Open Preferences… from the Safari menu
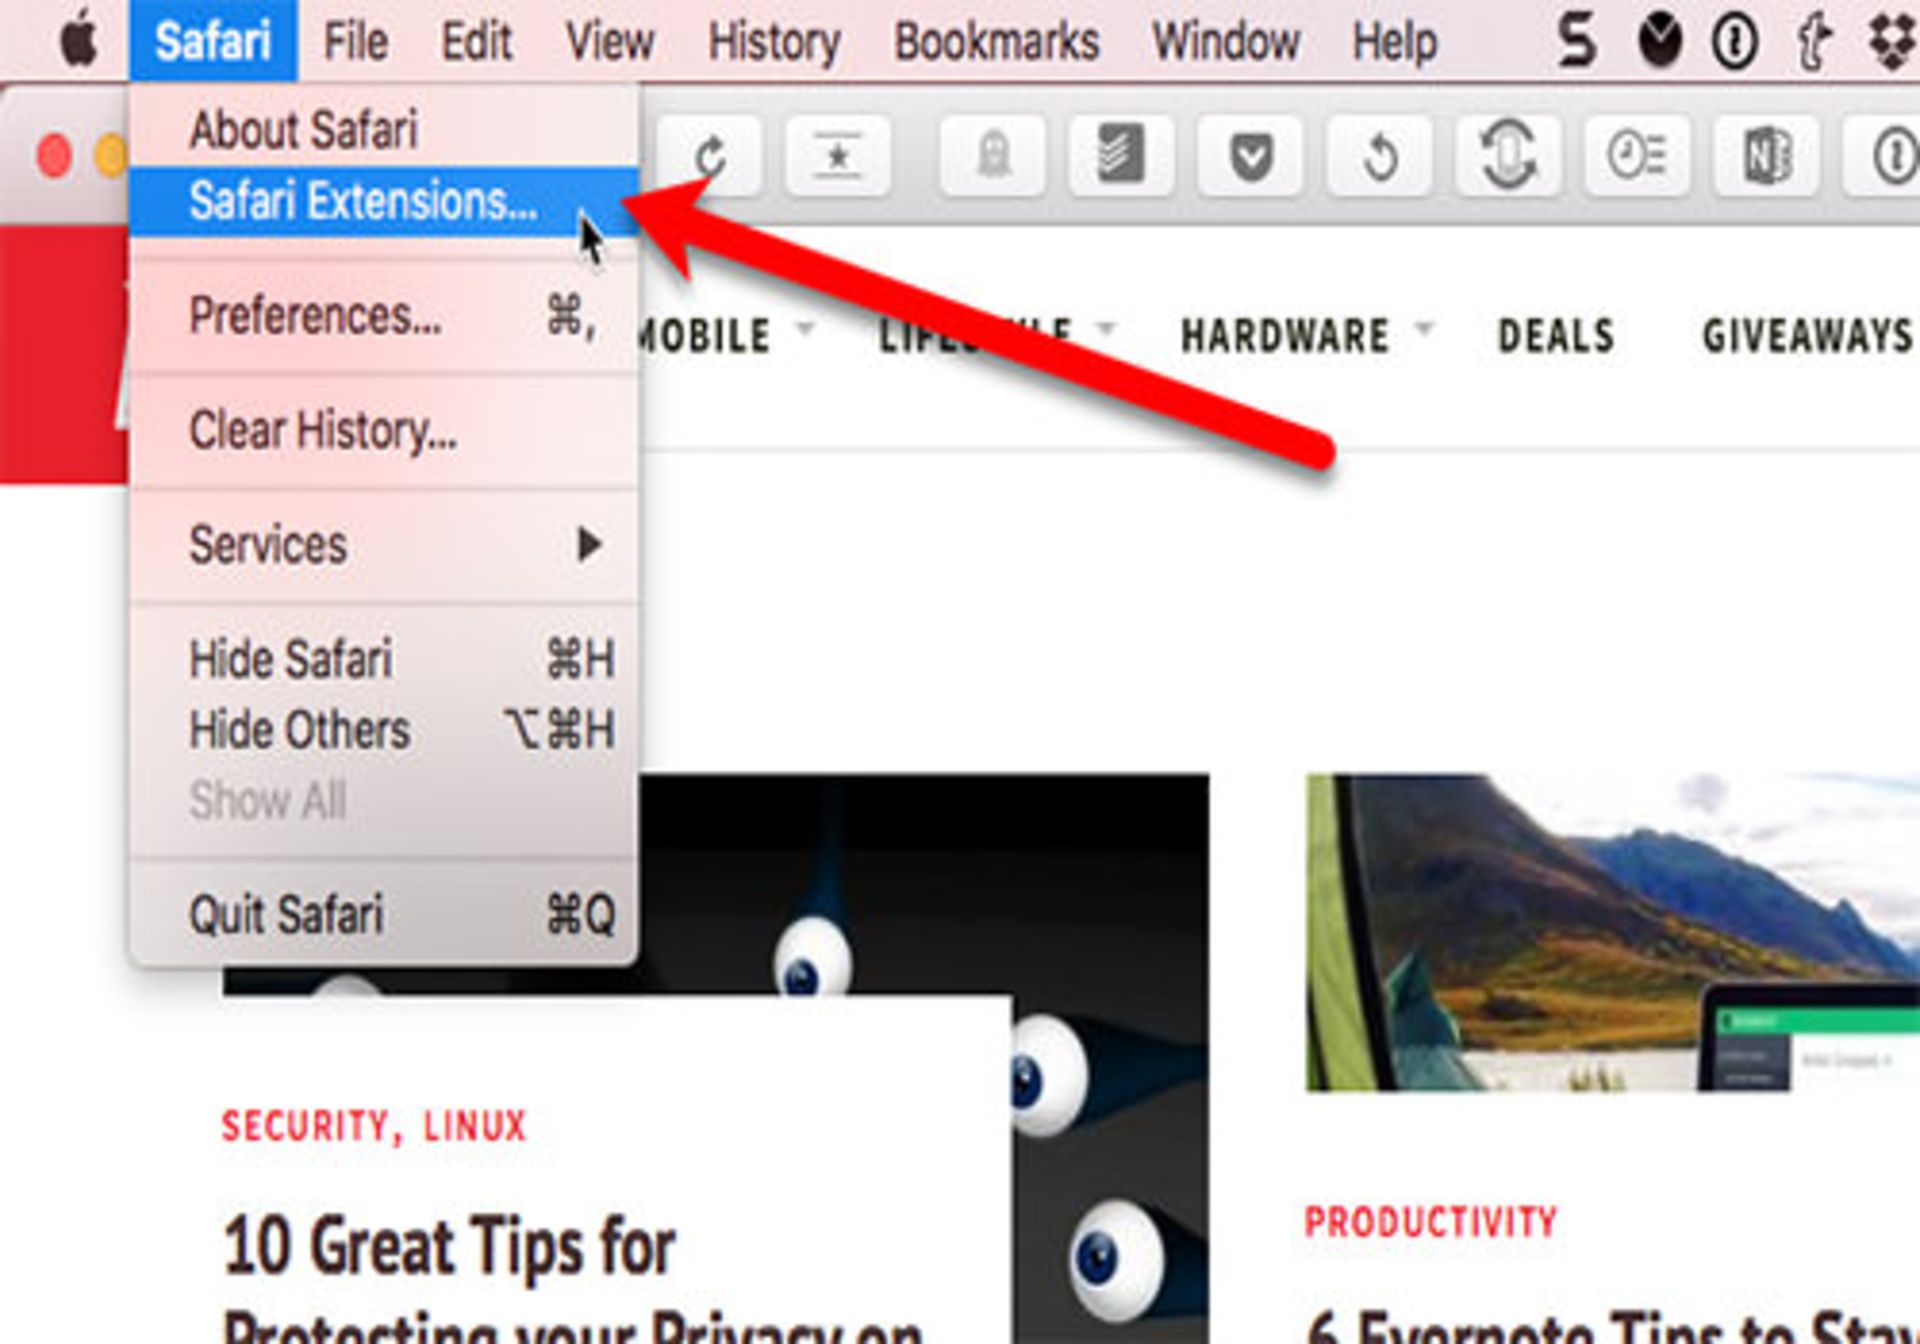The image size is (1920, 1344). point(384,316)
